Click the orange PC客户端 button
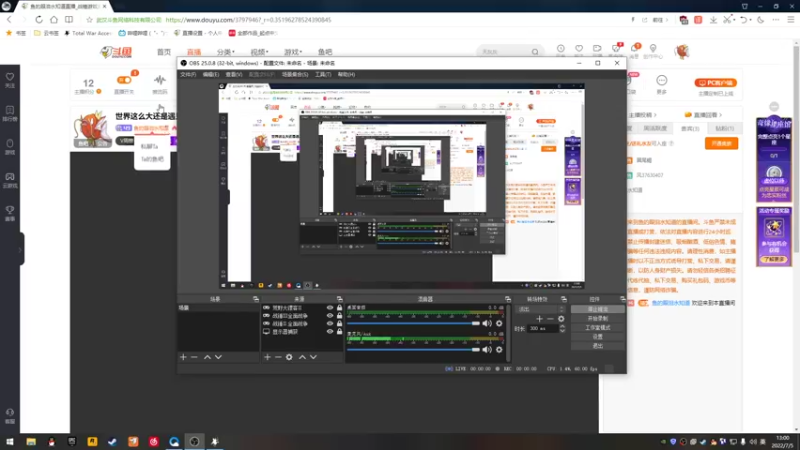Viewport: 800px width, 450px height. [715, 83]
